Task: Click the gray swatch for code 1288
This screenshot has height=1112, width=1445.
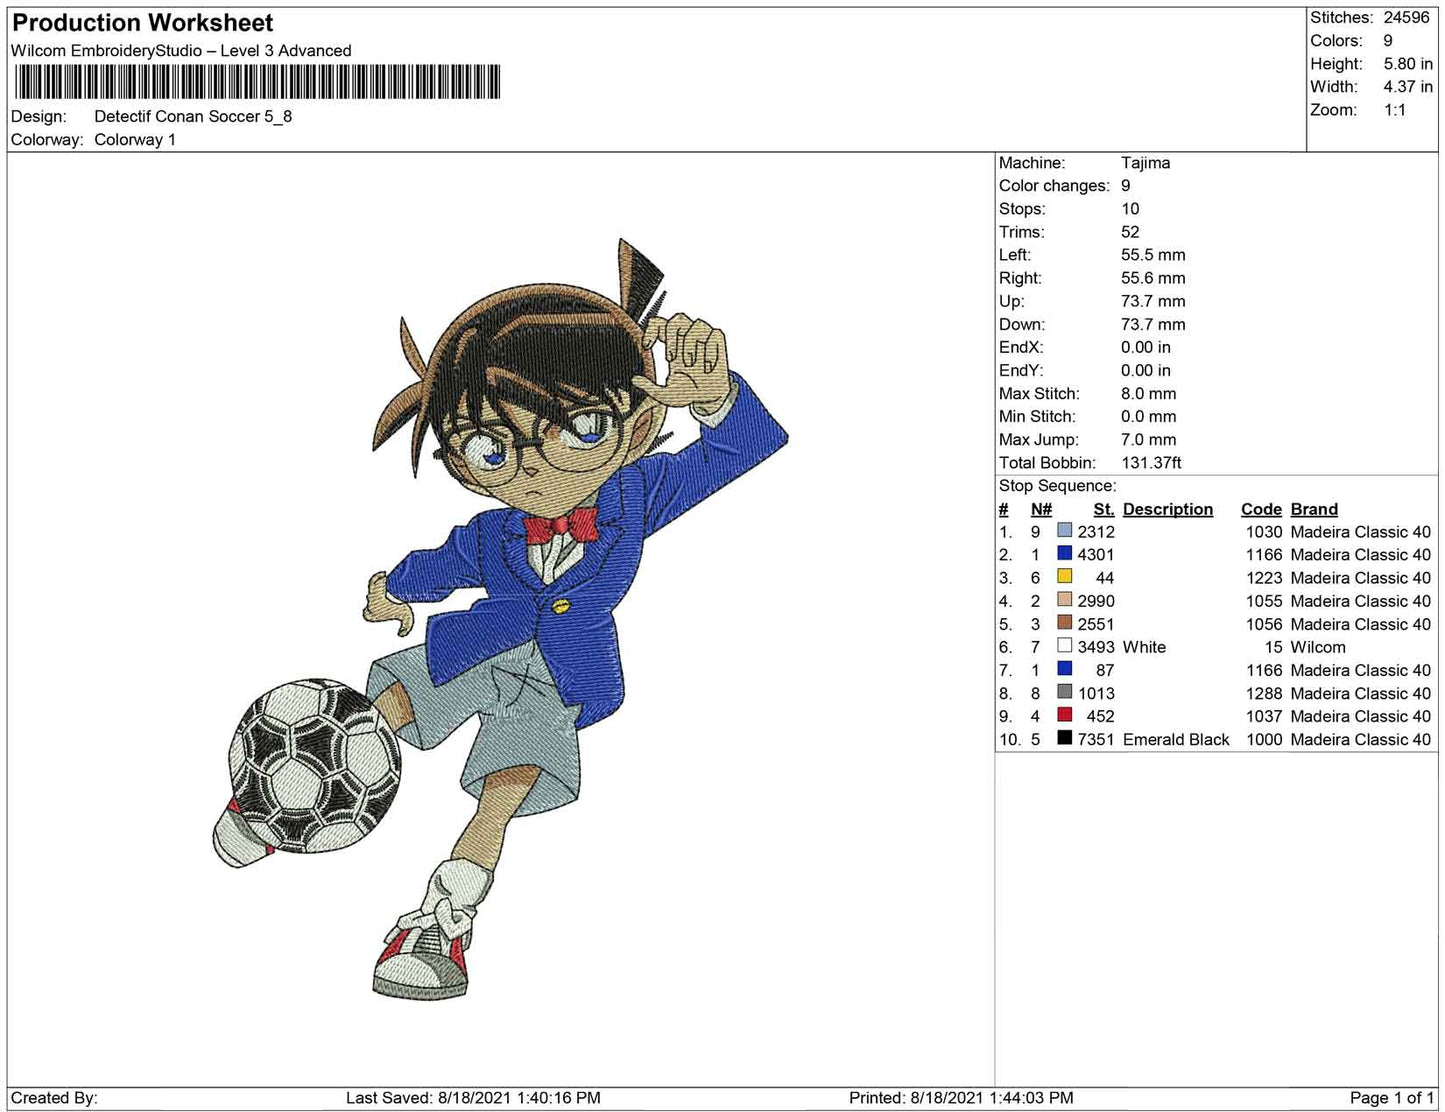Action: pyautogui.click(x=1064, y=692)
